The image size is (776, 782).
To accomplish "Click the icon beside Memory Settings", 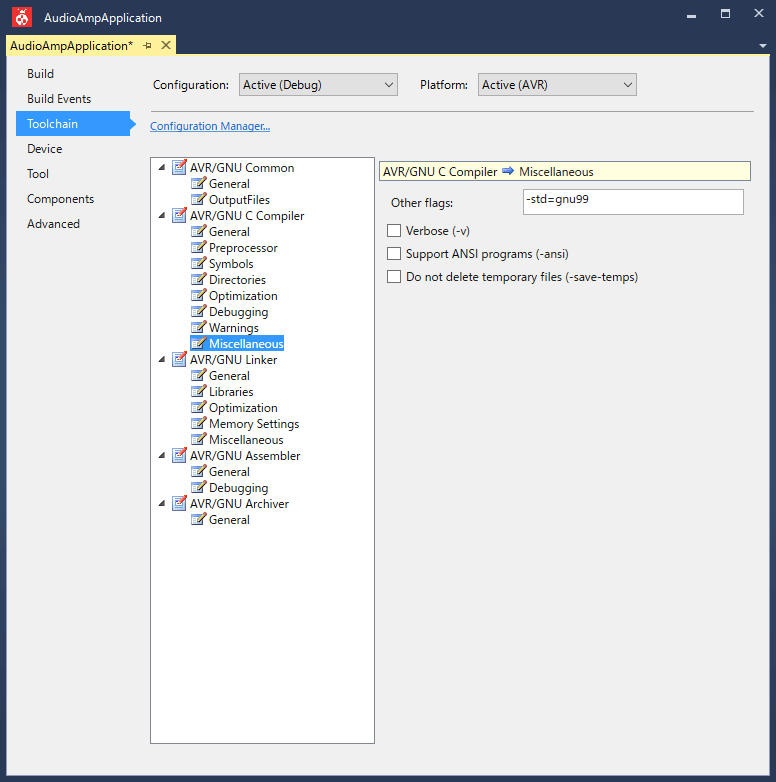I will coord(198,423).
